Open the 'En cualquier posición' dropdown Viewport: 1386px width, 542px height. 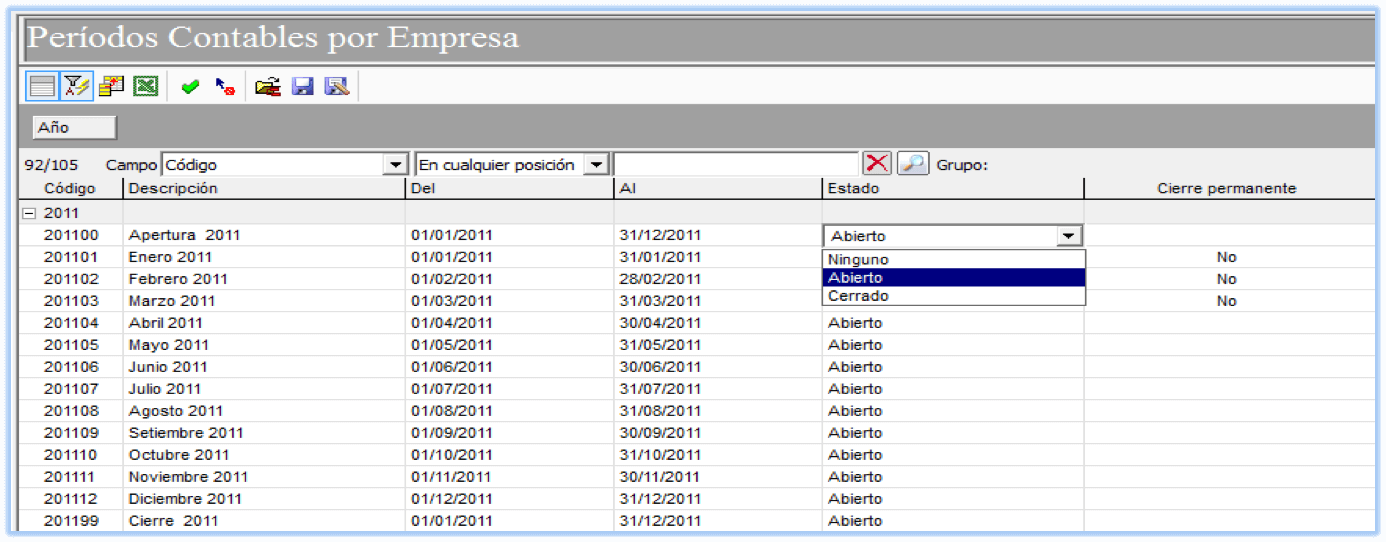pyautogui.click(x=597, y=165)
